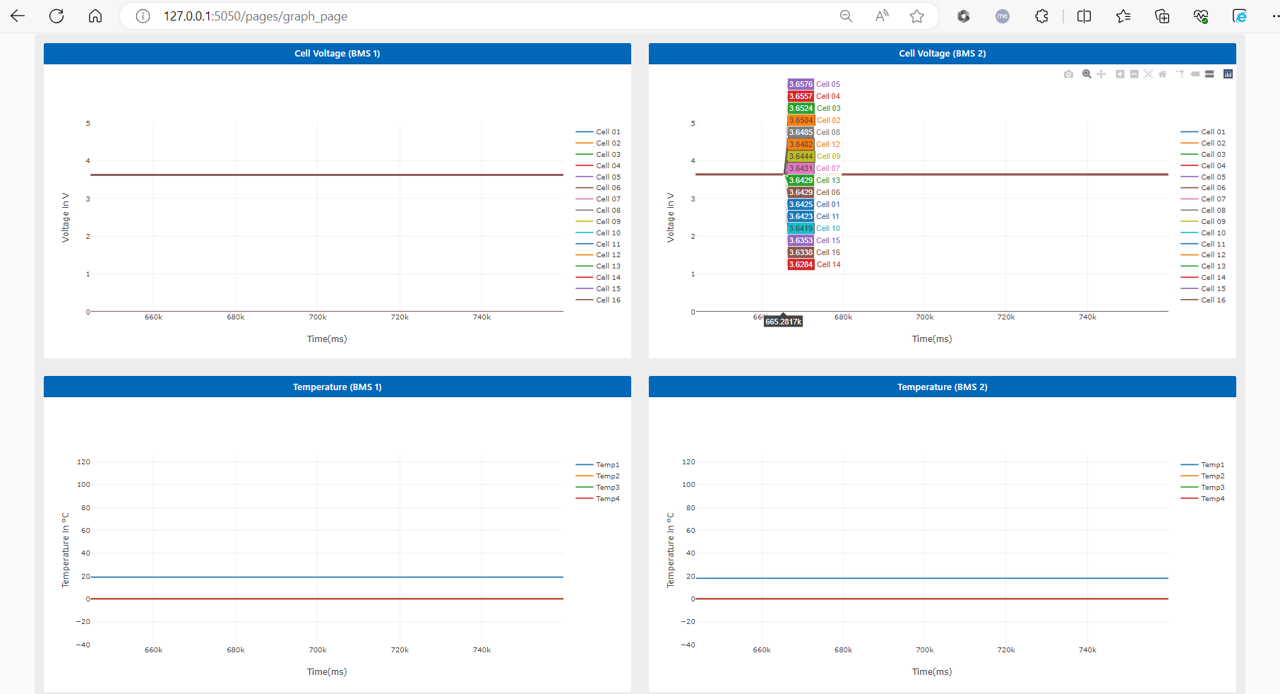Toggle spike lines on the BMS 2 chart
This screenshot has width=1280, height=694.
1180,73
